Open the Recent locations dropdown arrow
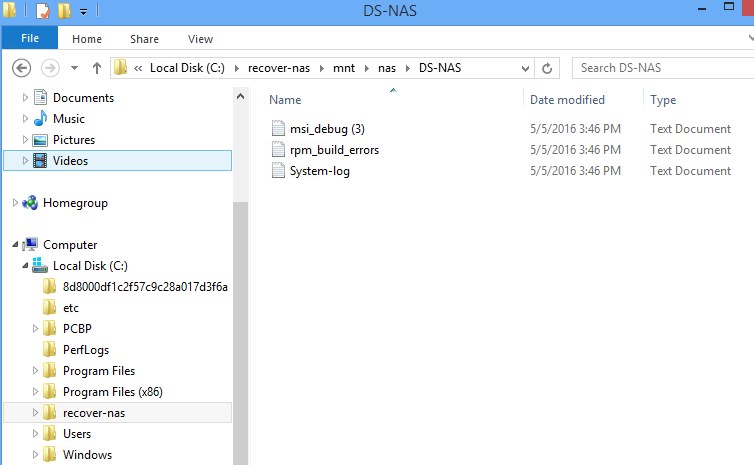The image size is (754, 465). tap(75, 68)
